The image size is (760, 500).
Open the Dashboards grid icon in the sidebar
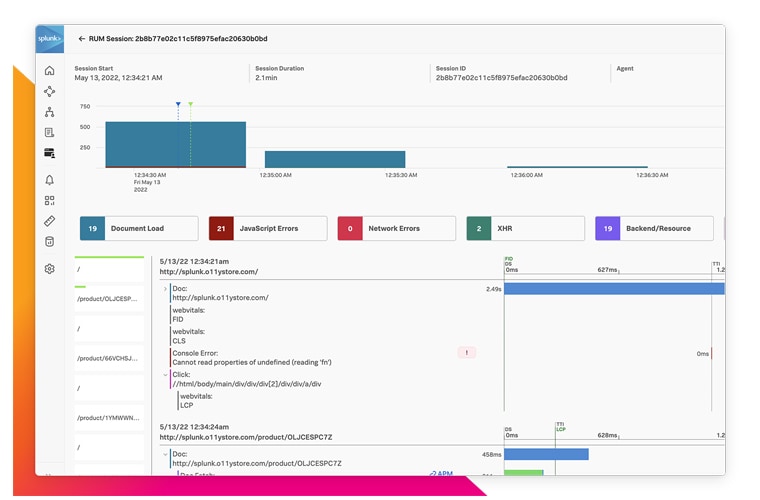(x=49, y=201)
